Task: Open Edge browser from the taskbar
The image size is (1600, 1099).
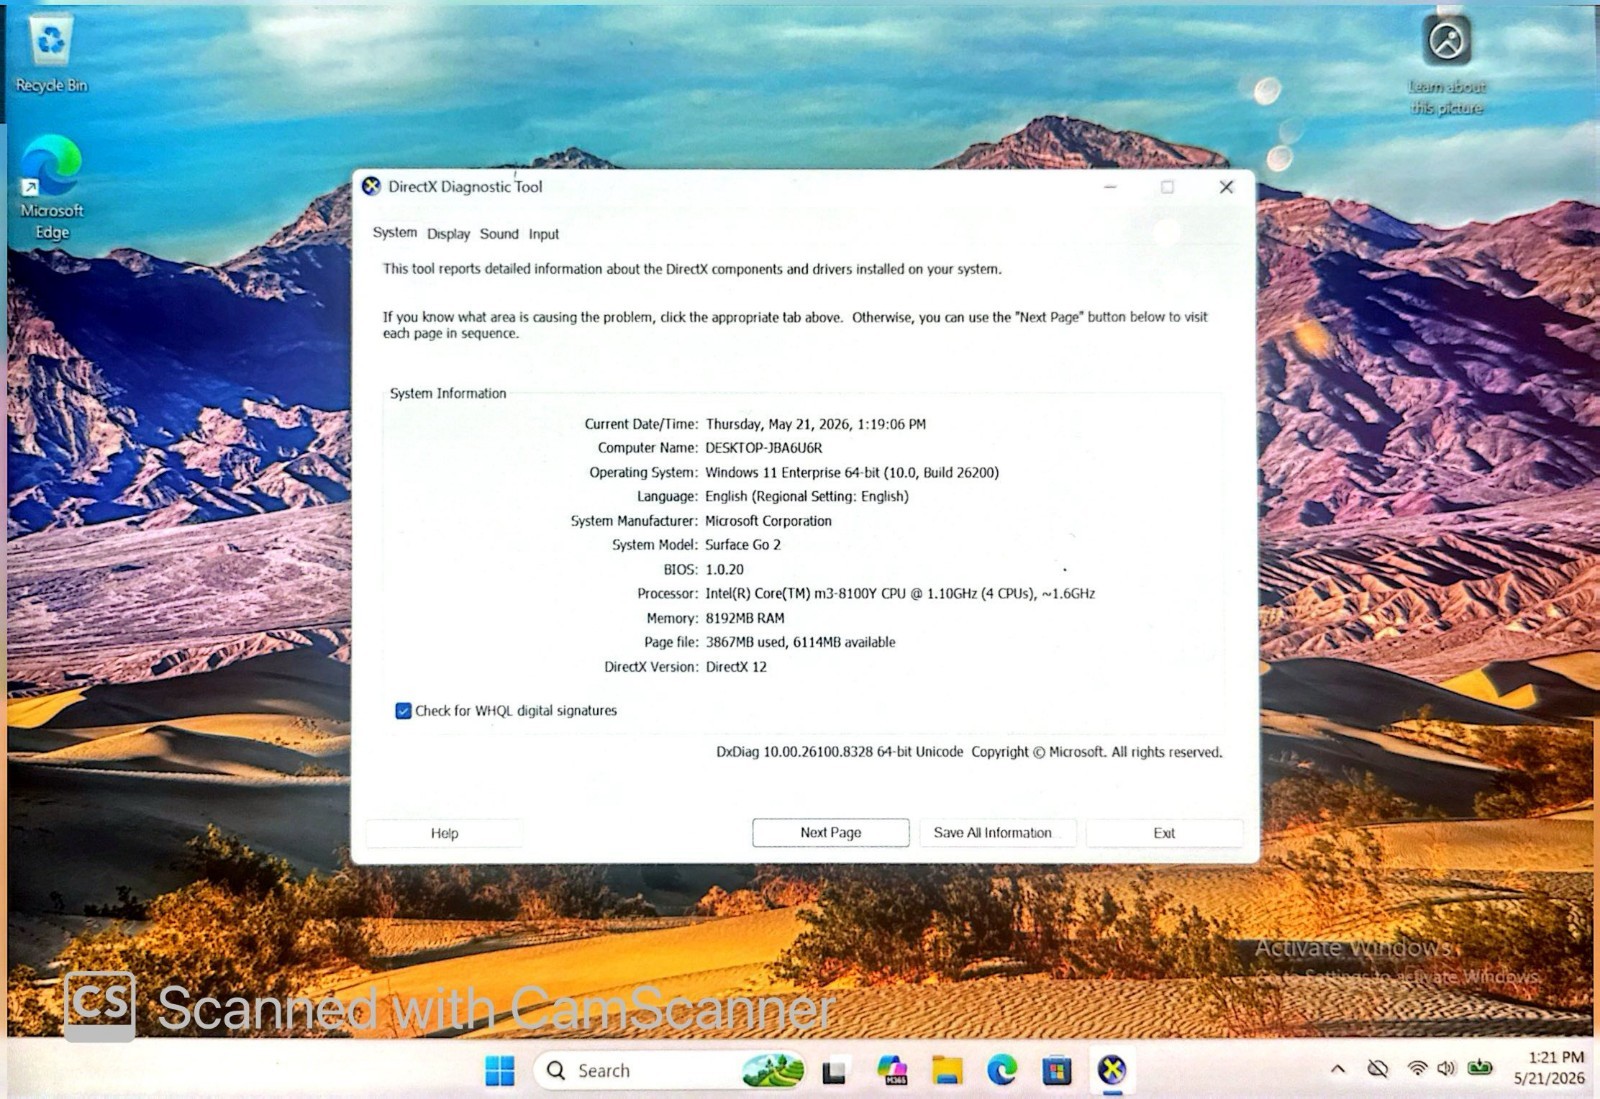Action: [x=1002, y=1071]
